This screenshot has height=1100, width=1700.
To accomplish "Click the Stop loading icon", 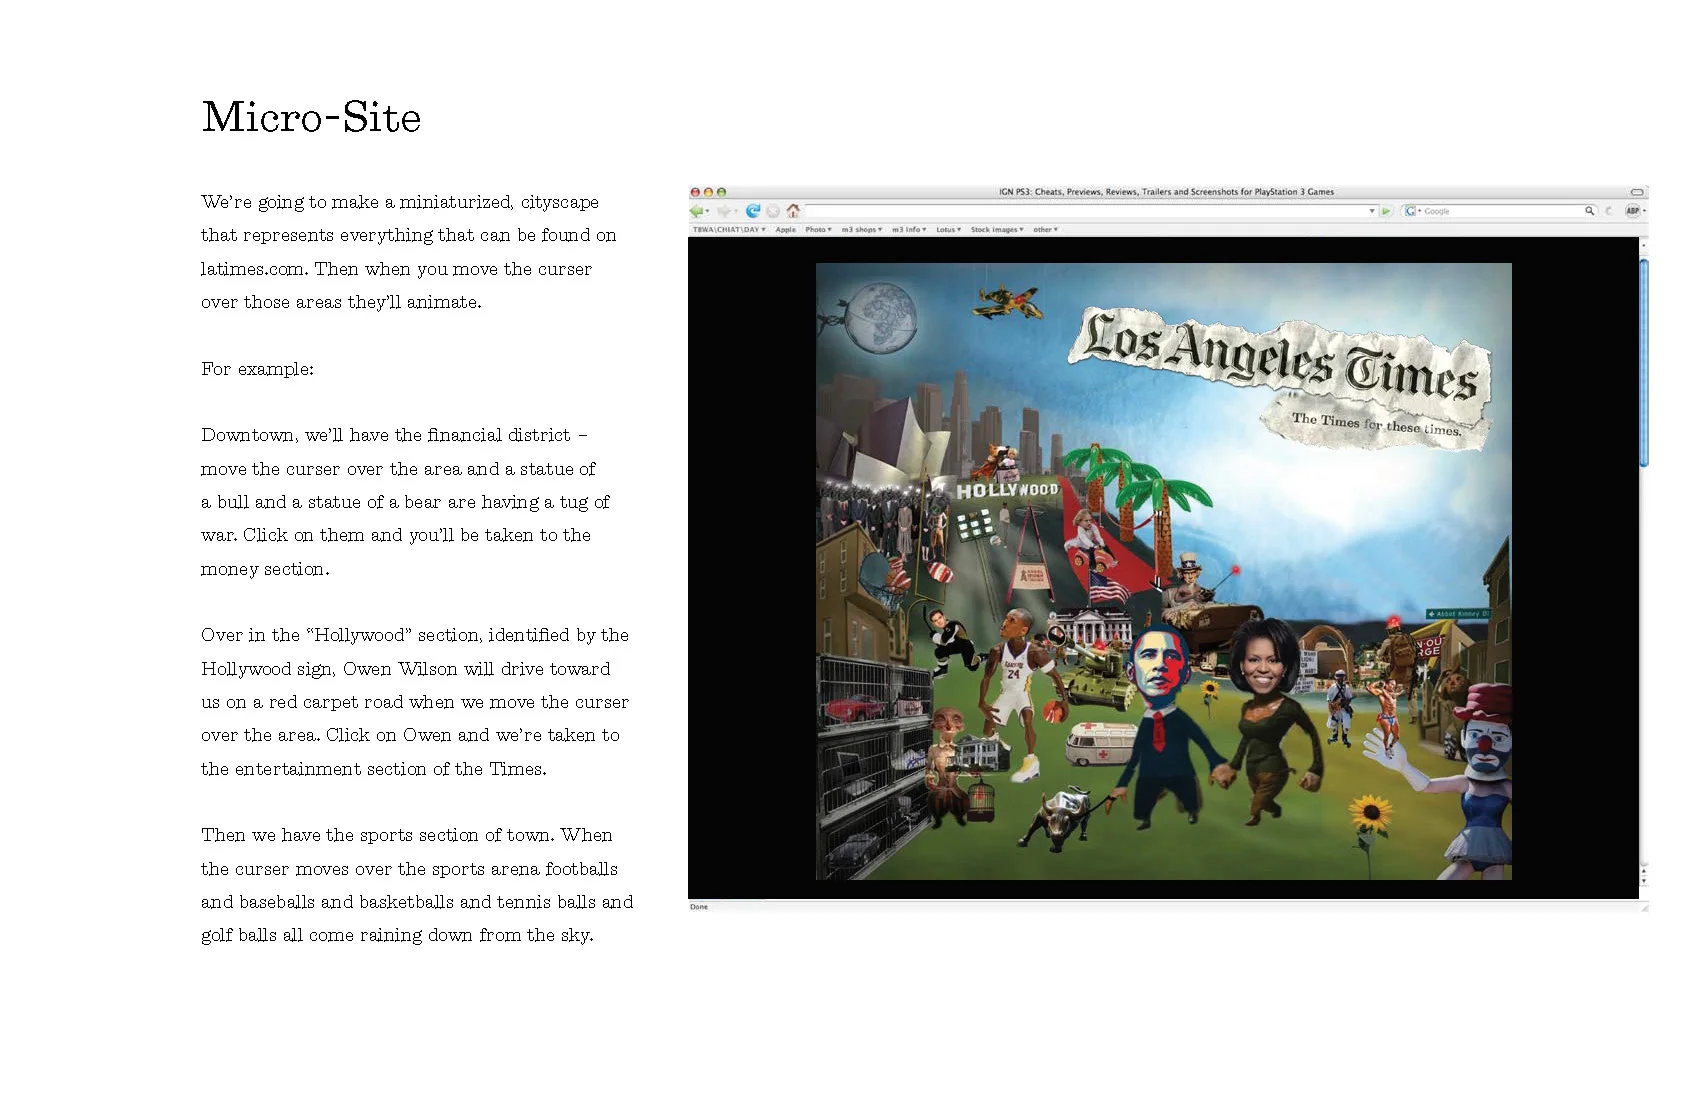I will click(x=773, y=211).
